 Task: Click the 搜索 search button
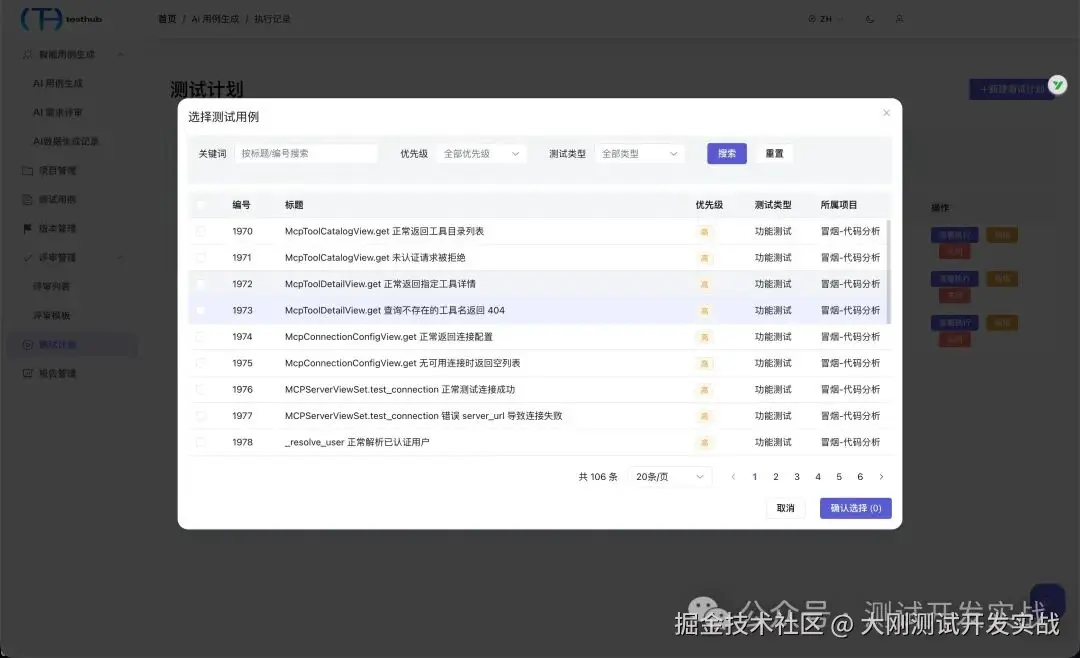click(x=727, y=154)
